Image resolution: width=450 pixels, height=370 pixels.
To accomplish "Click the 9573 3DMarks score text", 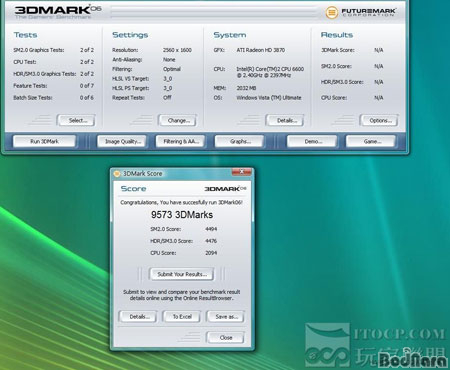I will pos(182,215).
